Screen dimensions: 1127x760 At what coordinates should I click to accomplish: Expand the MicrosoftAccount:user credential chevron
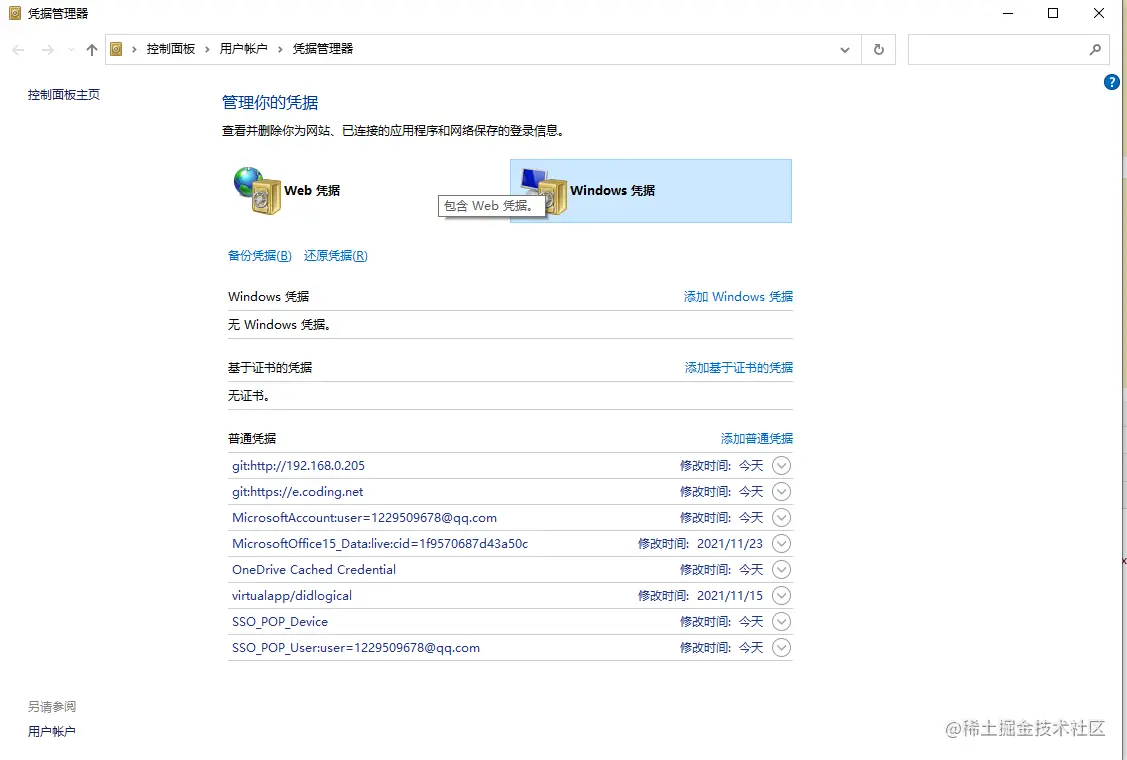tap(781, 517)
